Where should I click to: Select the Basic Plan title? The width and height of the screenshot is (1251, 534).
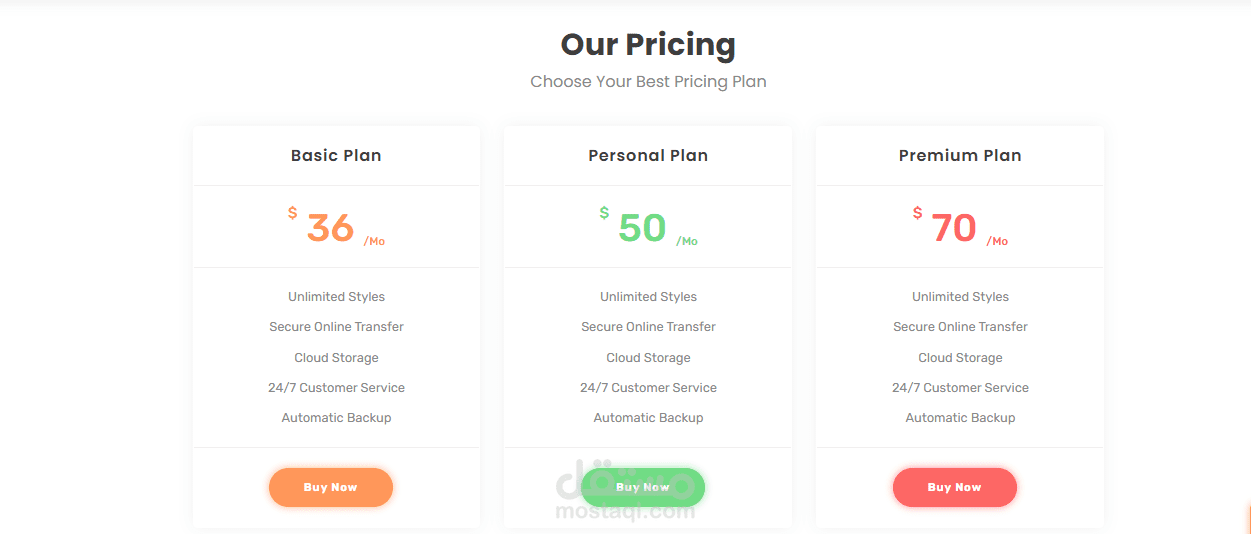(x=336, y=155)
